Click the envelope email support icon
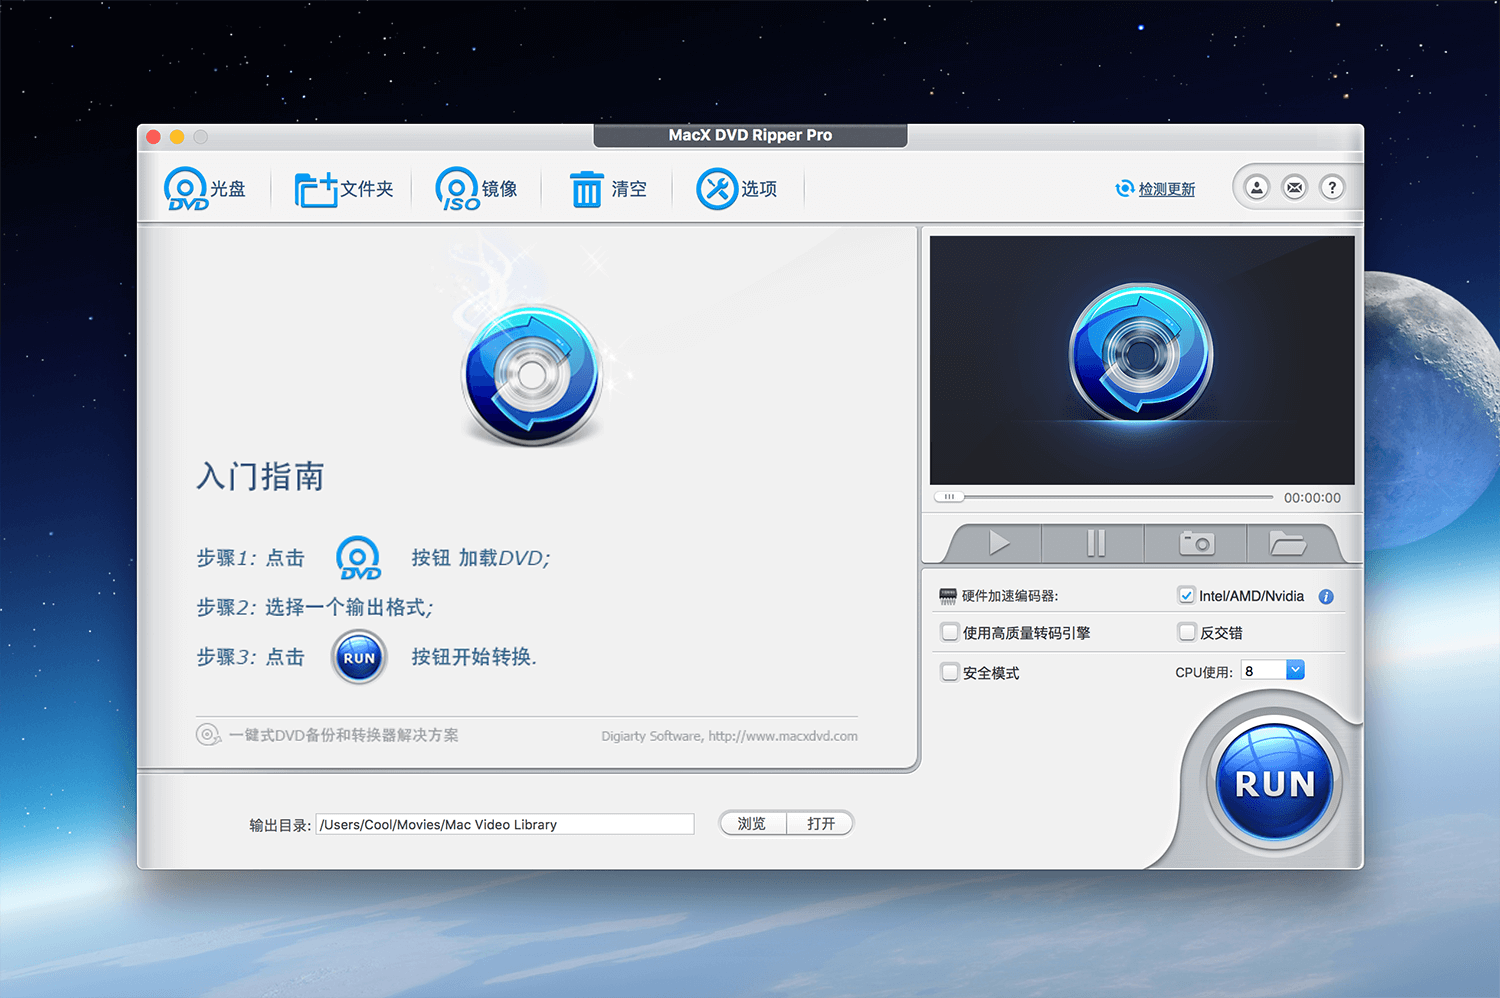Screen dimensions: 1500x998 [1294, 187]
